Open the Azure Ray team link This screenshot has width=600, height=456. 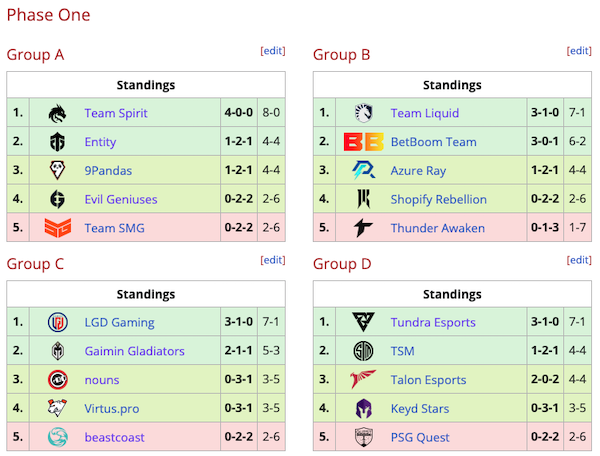click(418, 171)
